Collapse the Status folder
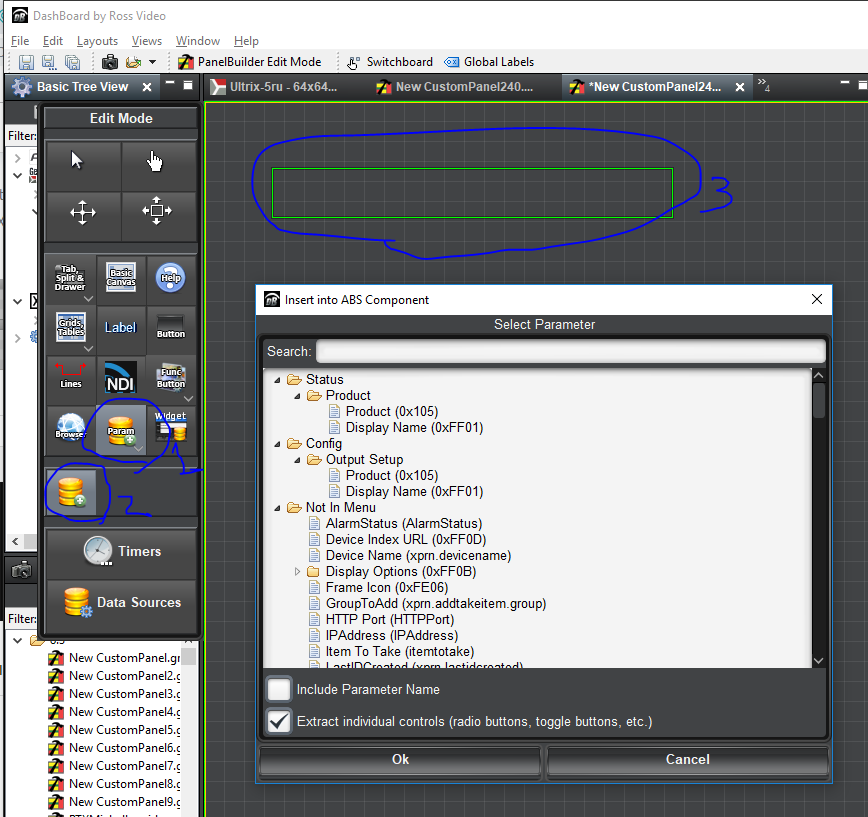This screenshot has height=817, width=868. [277, 380]
